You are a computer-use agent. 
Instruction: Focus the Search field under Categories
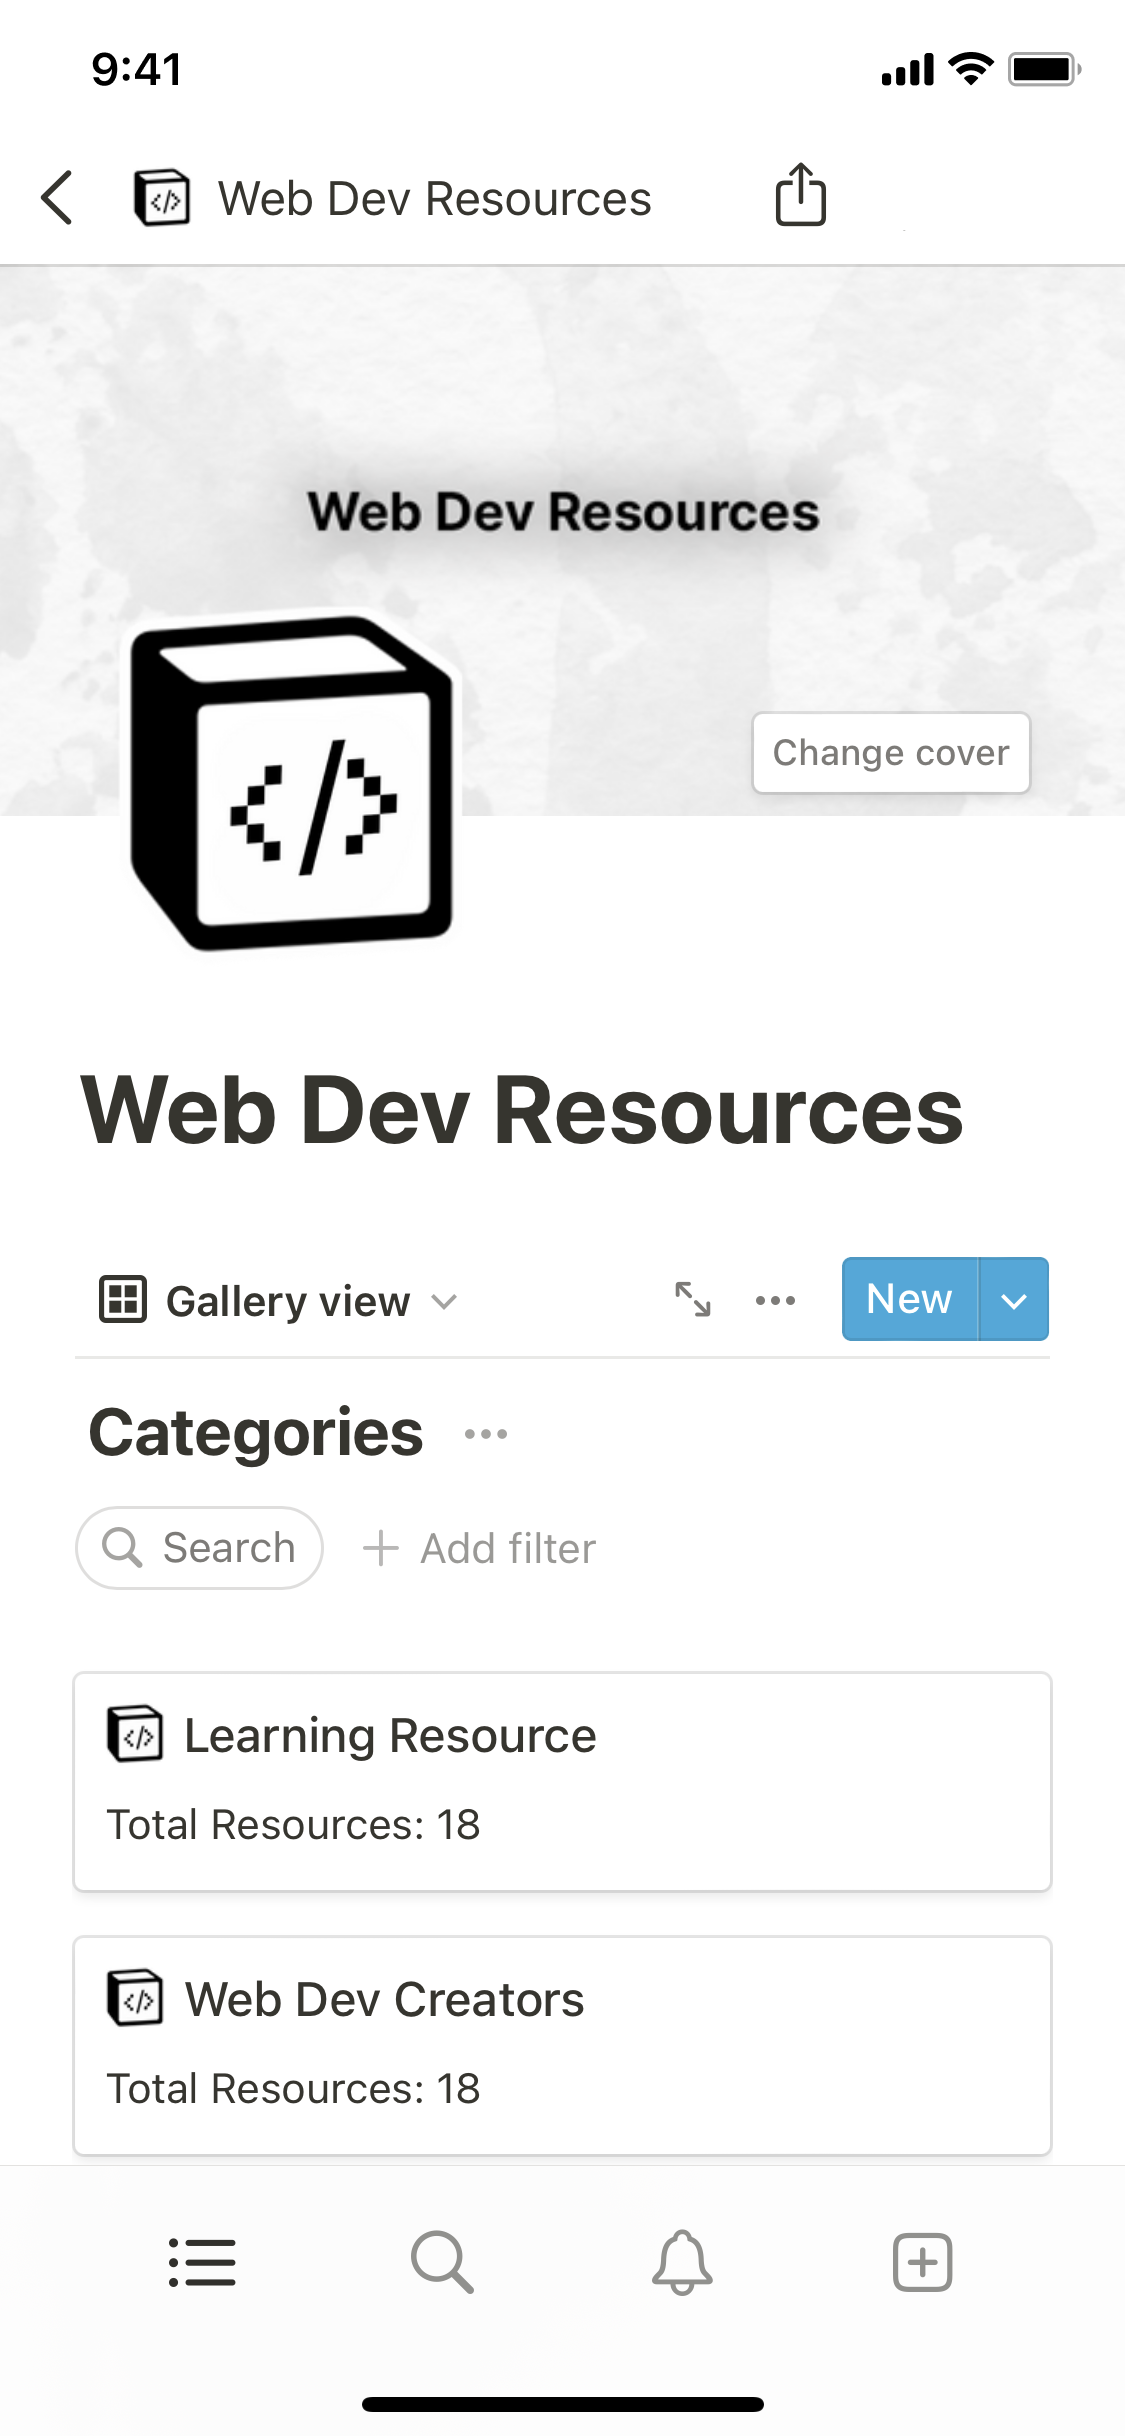coord(200,1548)
